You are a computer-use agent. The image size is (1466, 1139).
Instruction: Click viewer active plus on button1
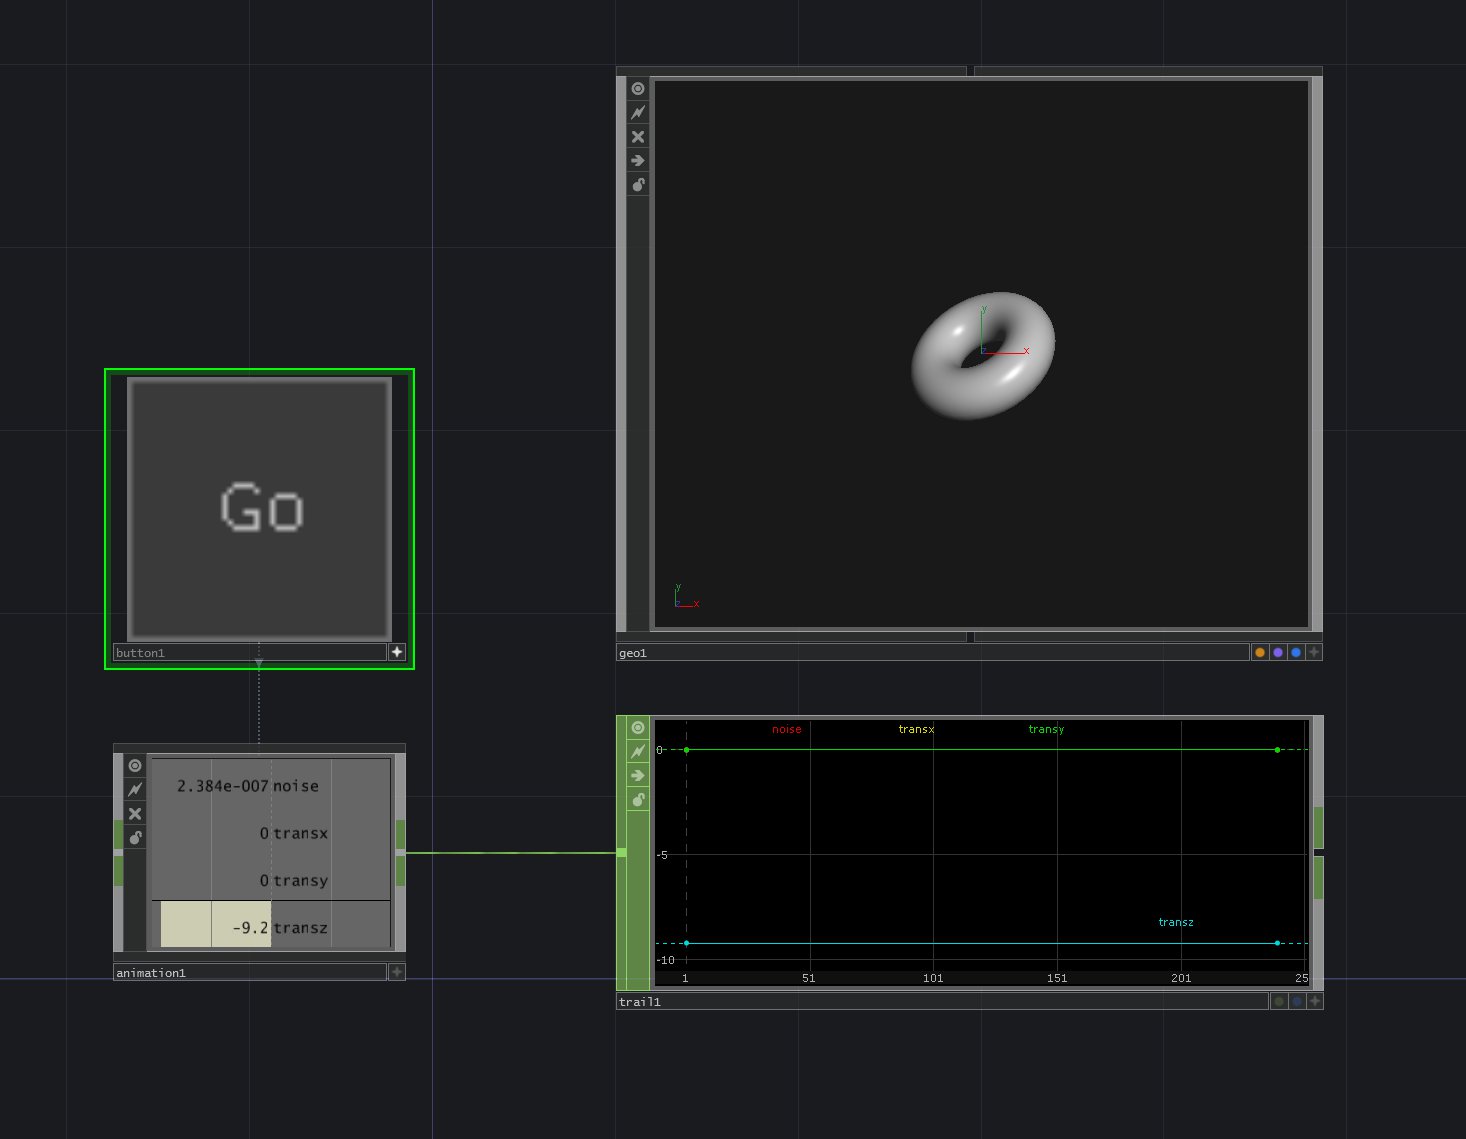coord(397,652)
